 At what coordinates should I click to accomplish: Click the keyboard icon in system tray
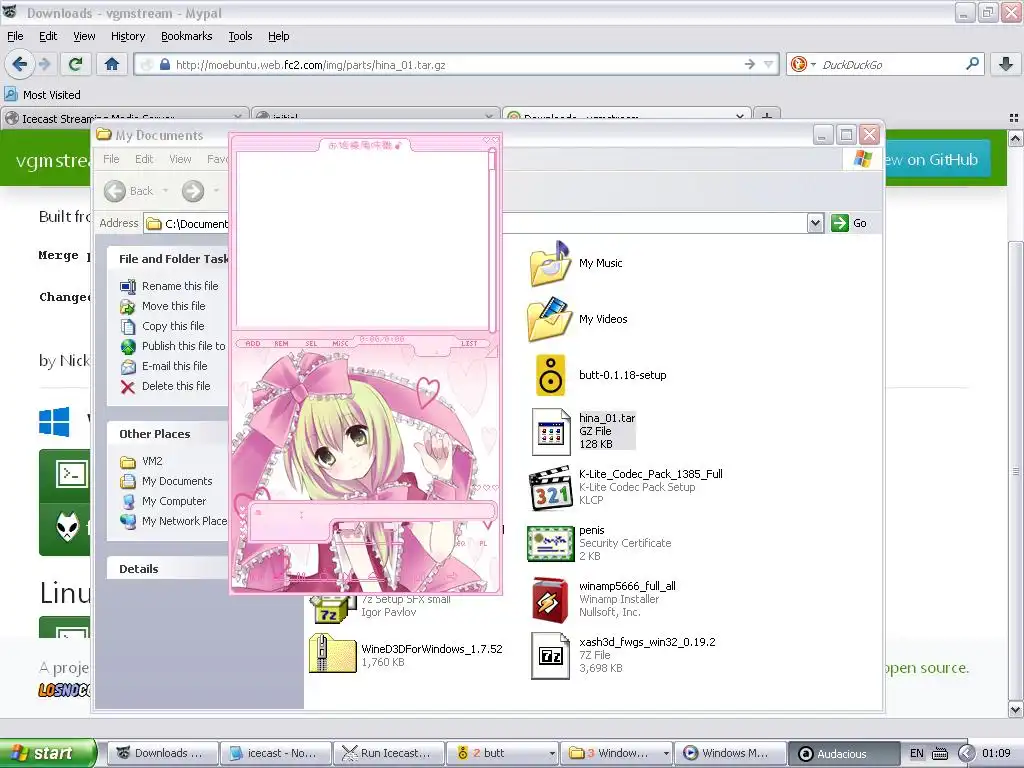(940, 753)
